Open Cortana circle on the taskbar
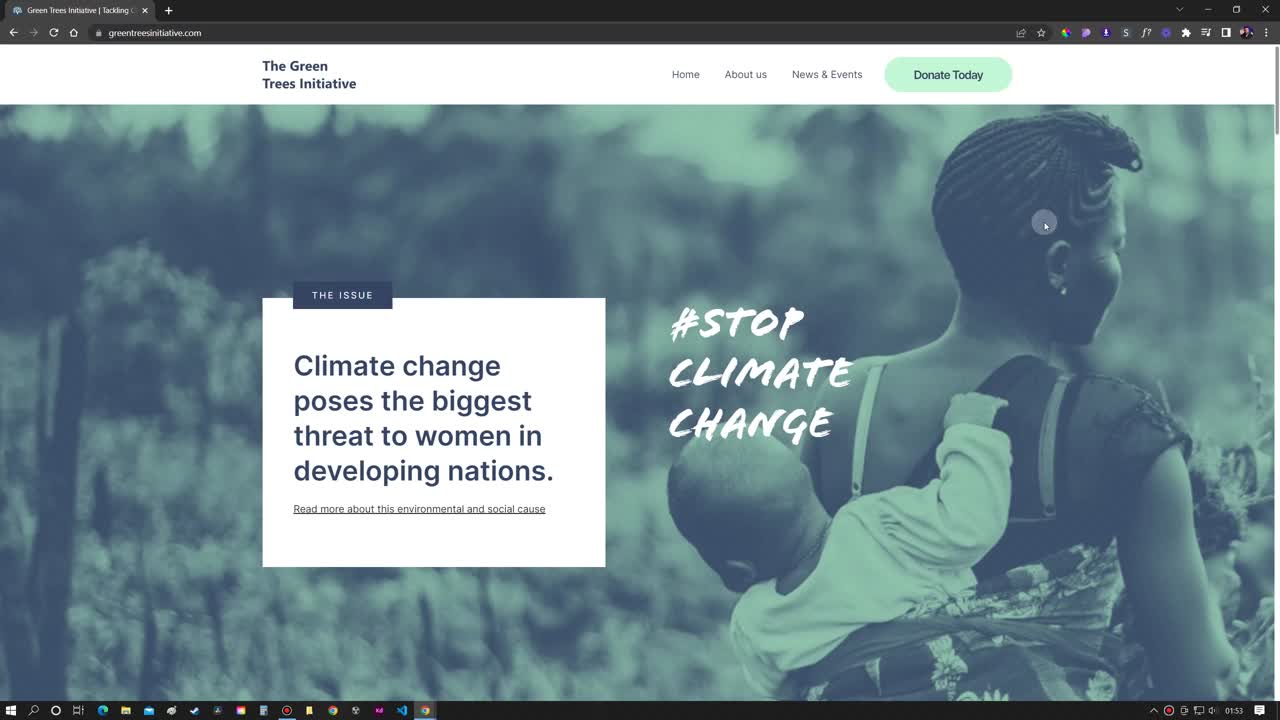 pyautogui.click(x=55, y=710)
